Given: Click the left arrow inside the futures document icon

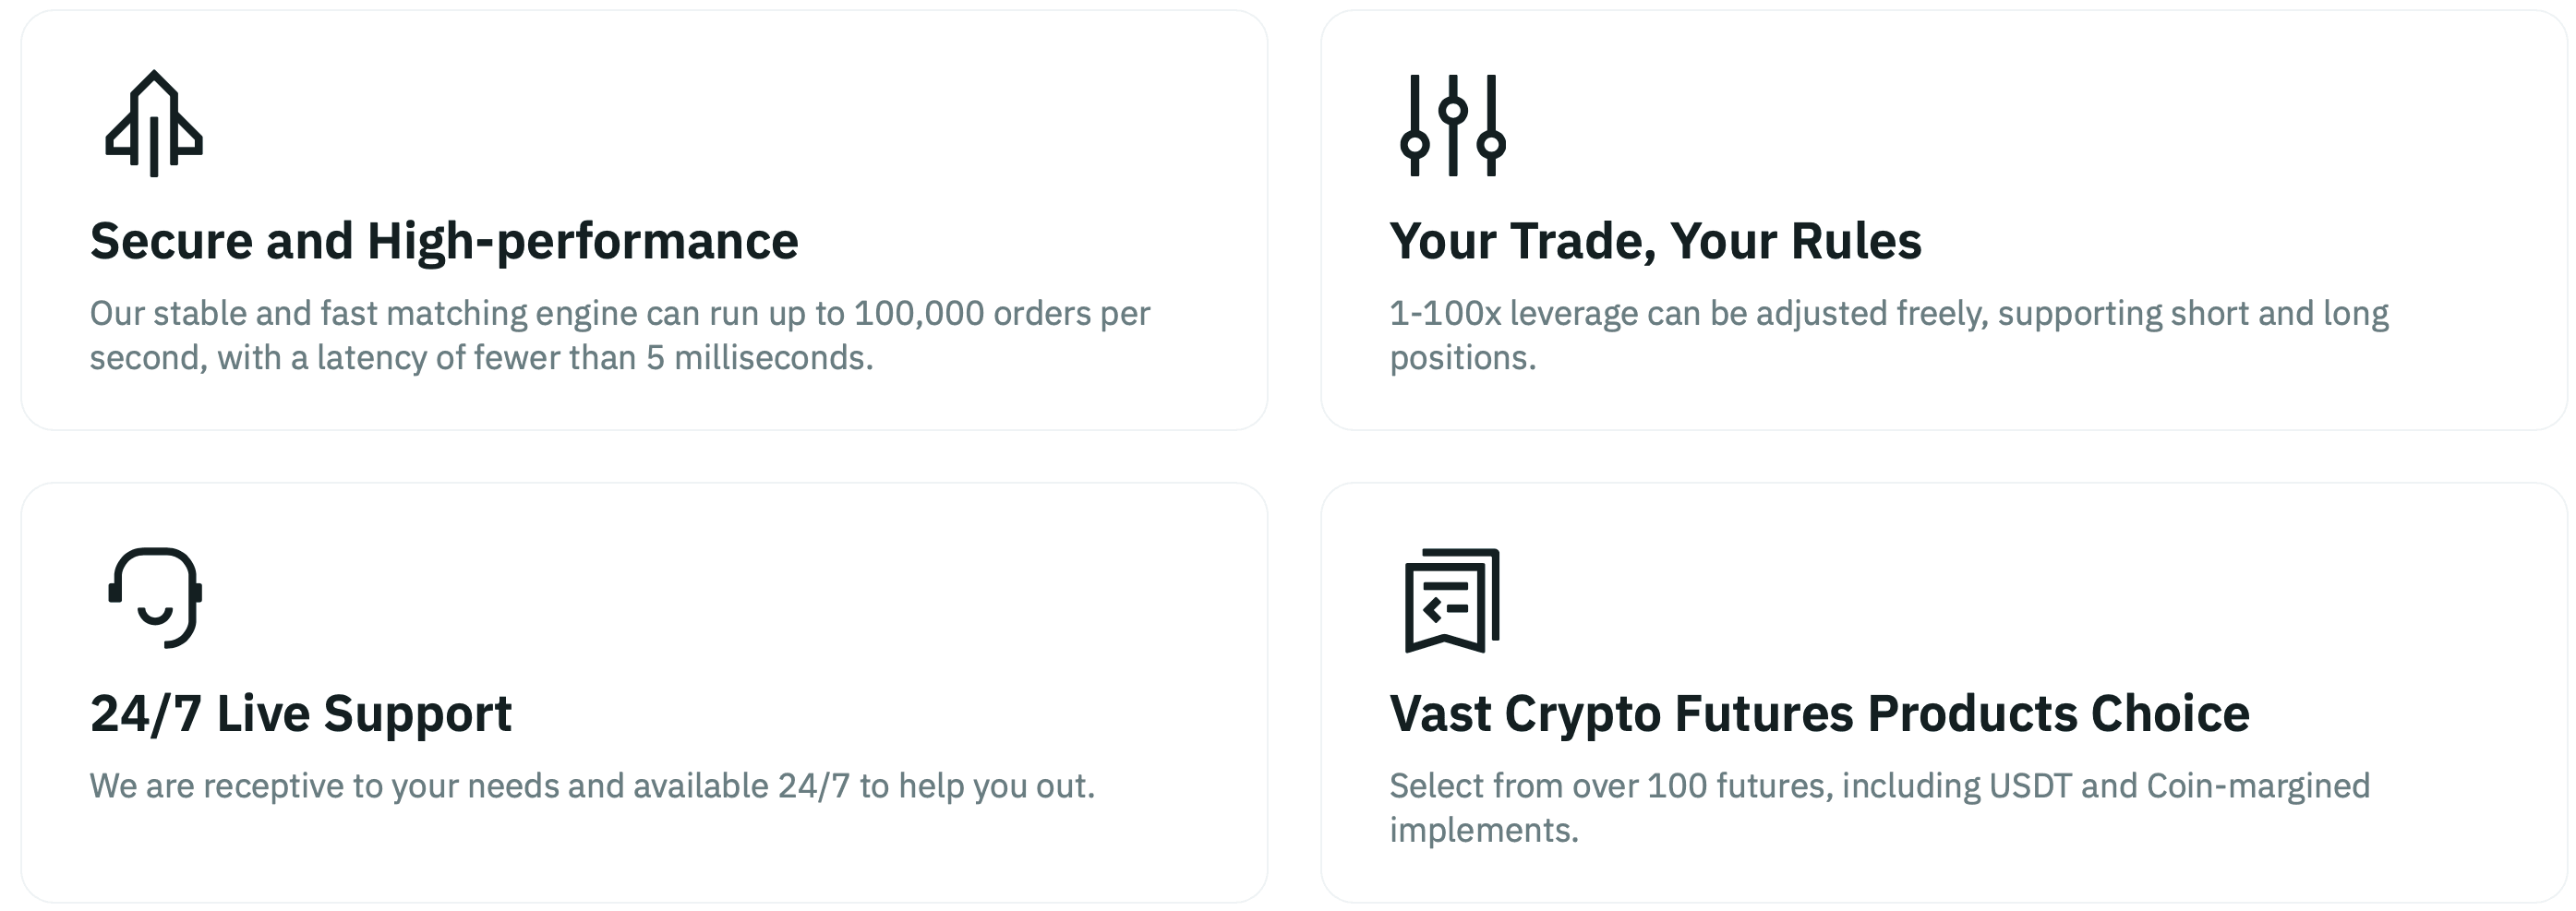Looking at the screenshot, I should [x=1433, y=608].
